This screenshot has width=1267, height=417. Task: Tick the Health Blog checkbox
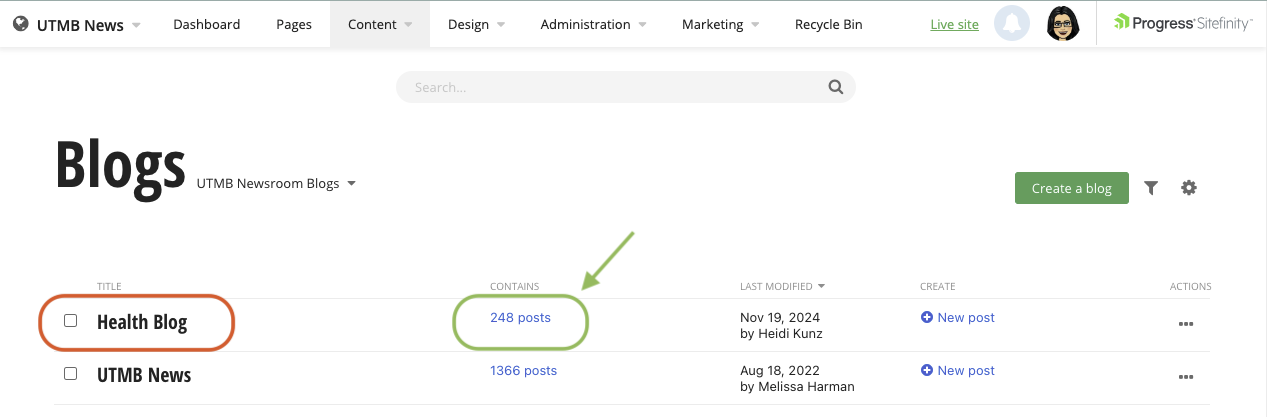click(71, 321)
